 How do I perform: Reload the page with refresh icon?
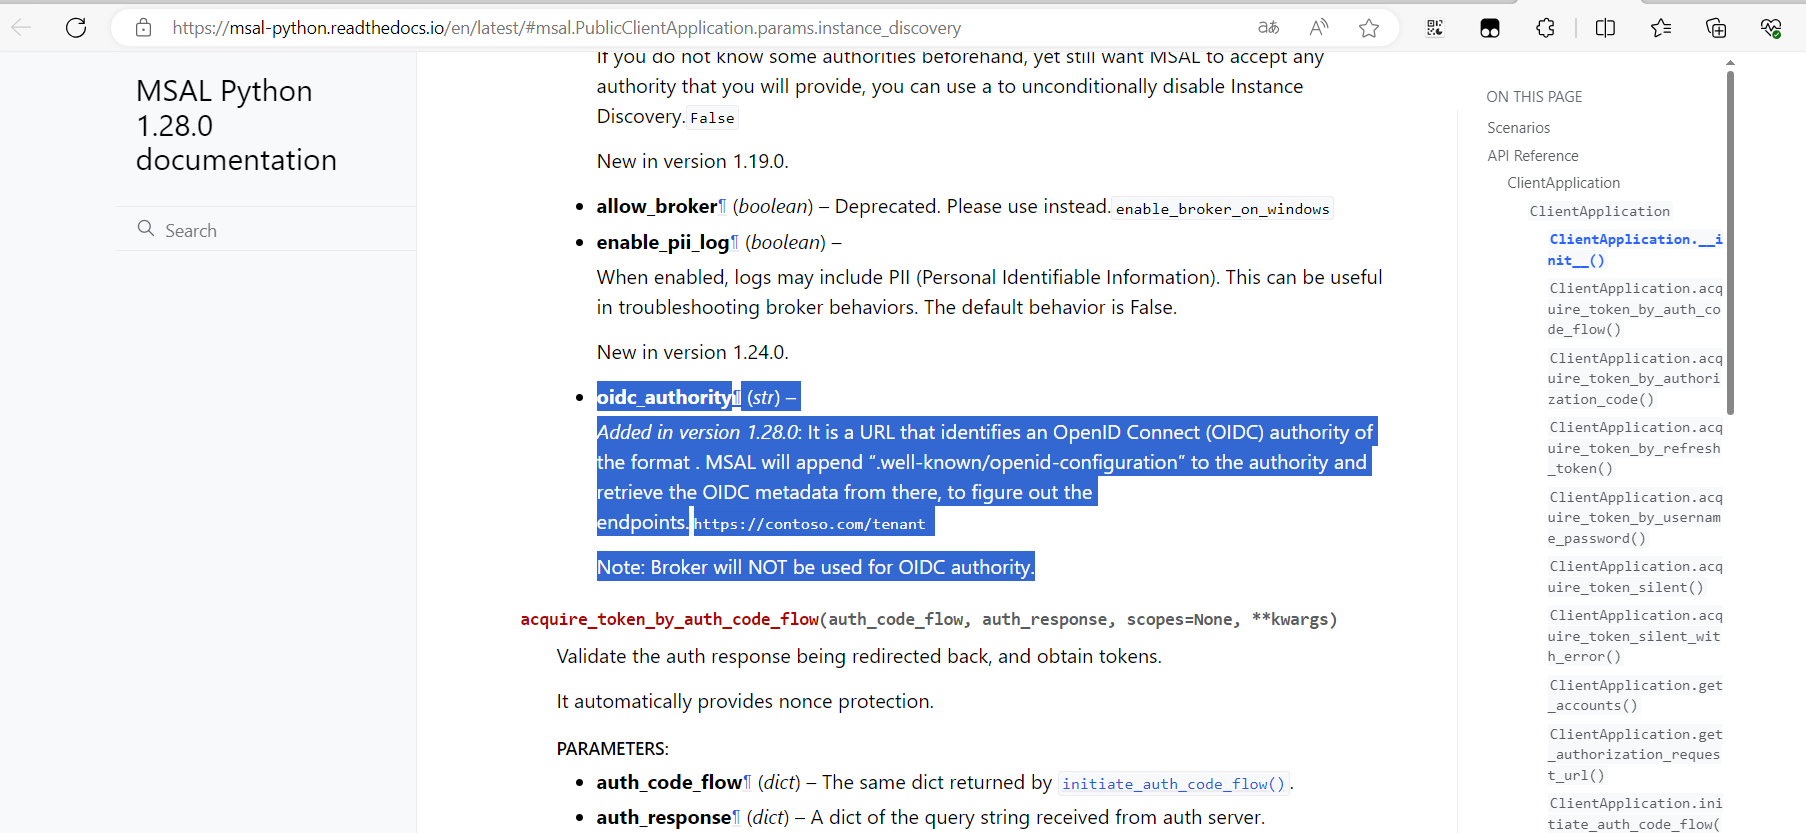coord(76,27)
